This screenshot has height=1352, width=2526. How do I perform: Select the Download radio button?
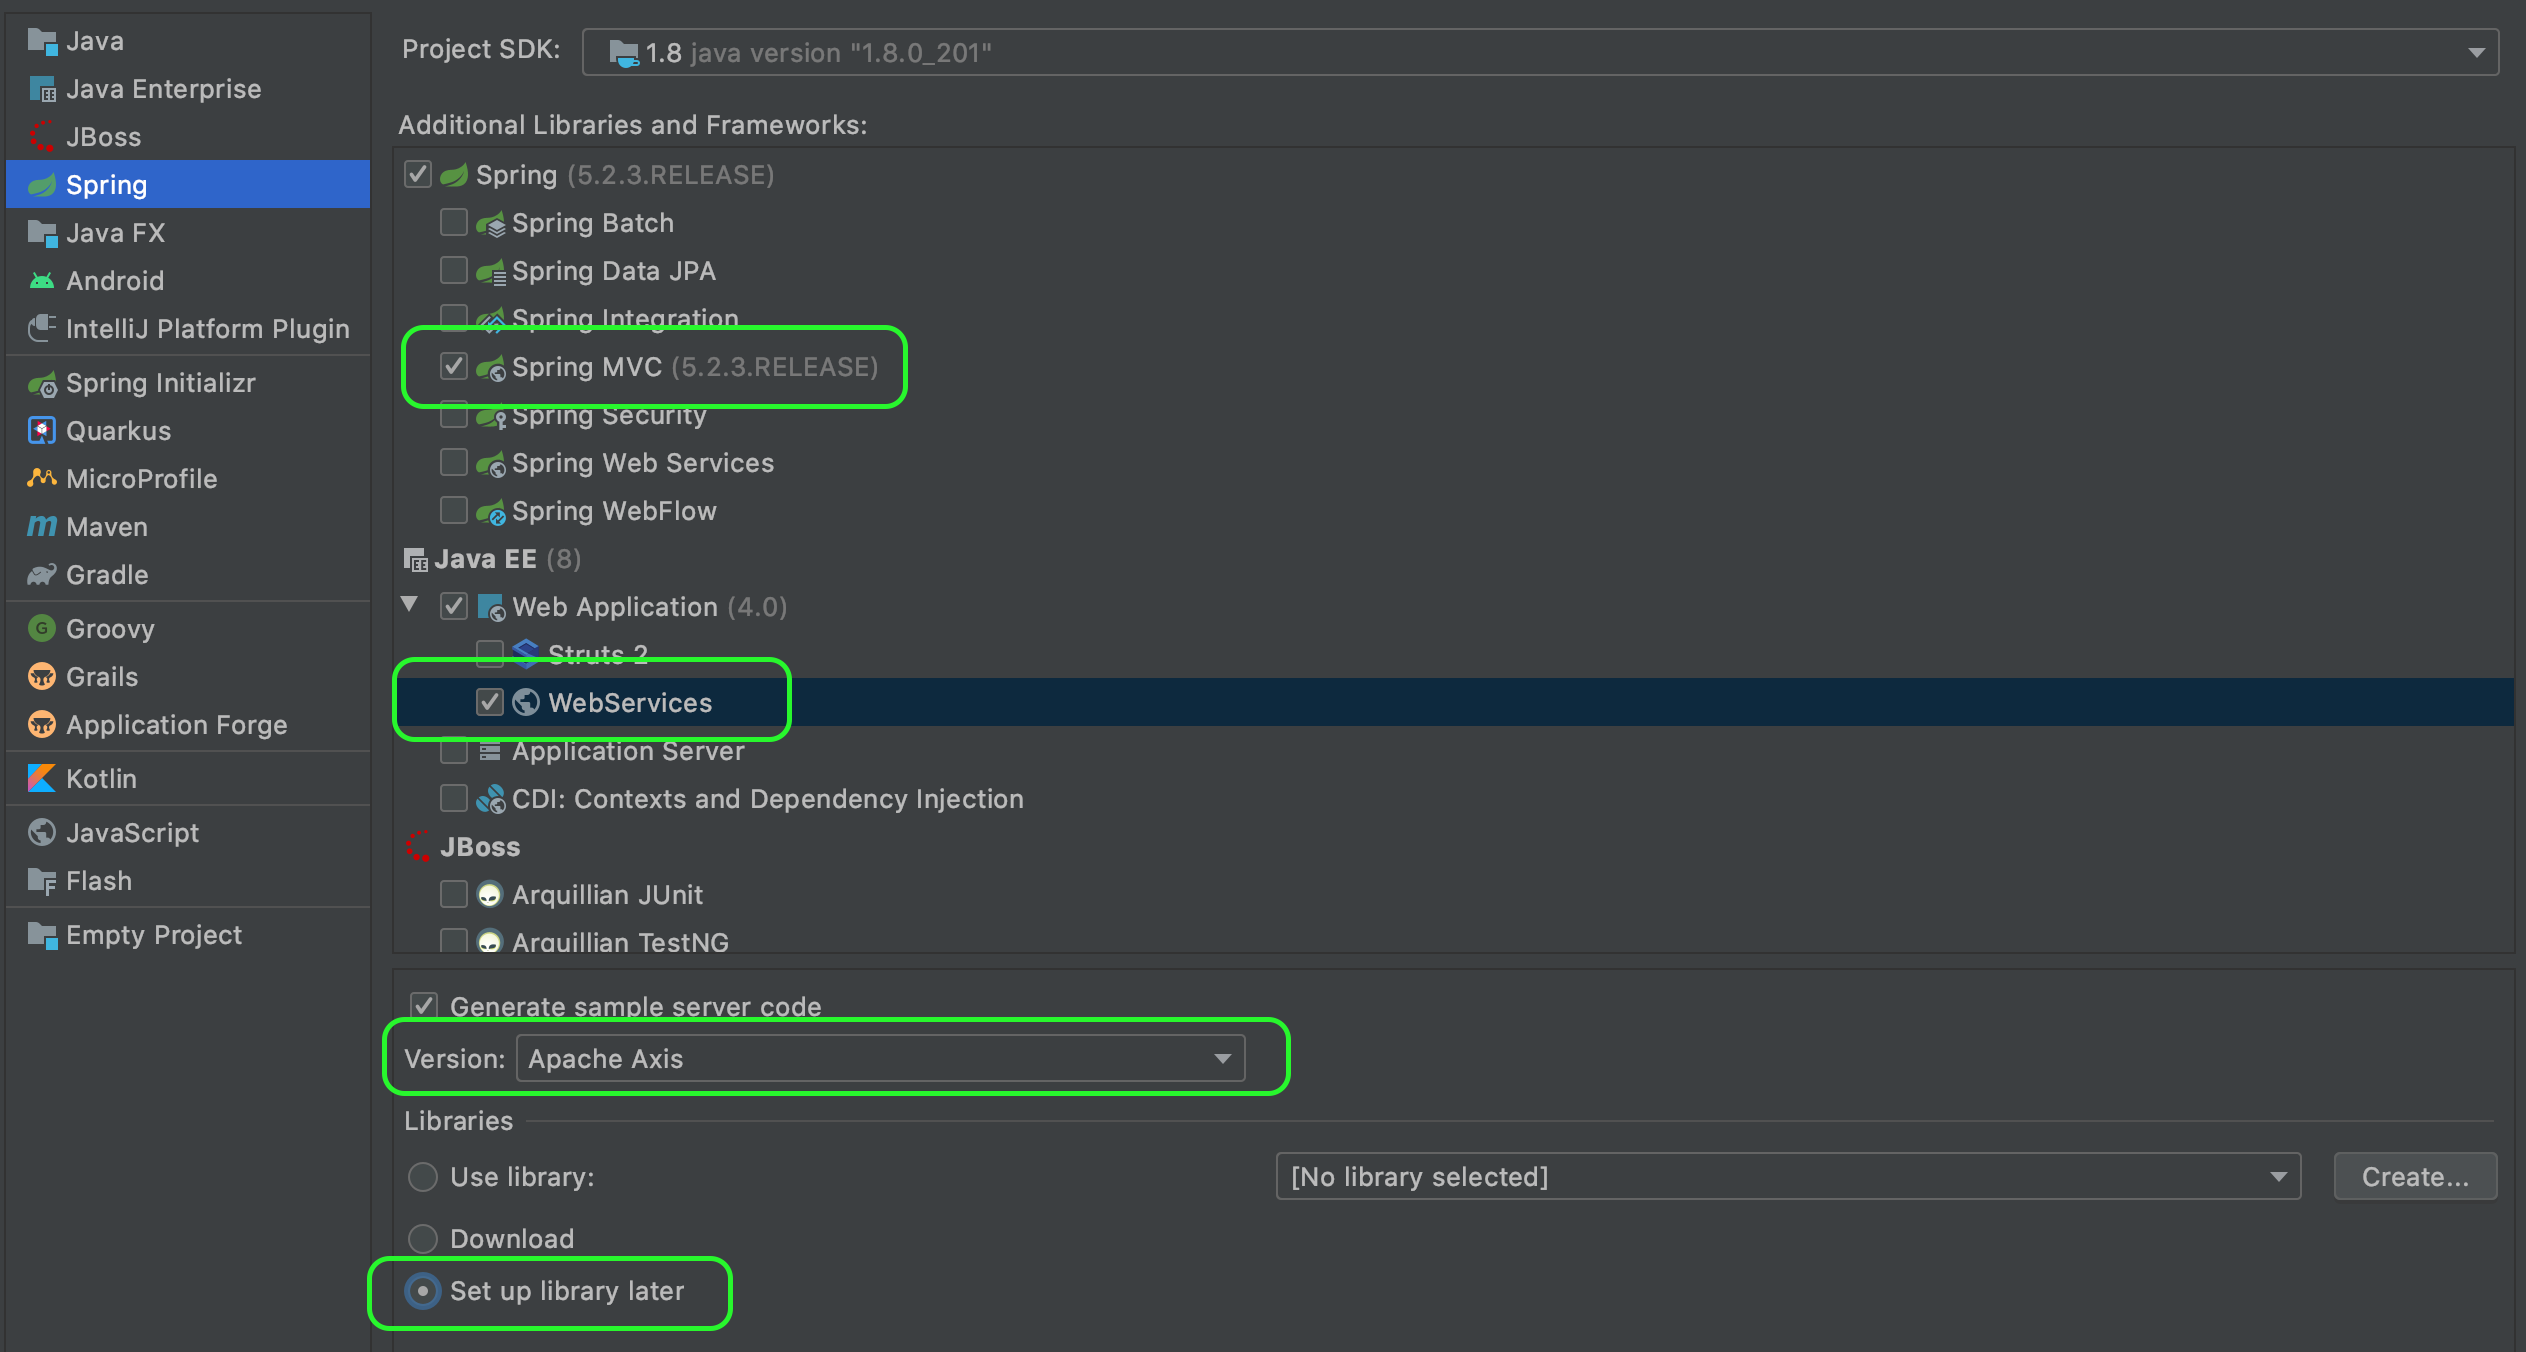[423, 1238]
